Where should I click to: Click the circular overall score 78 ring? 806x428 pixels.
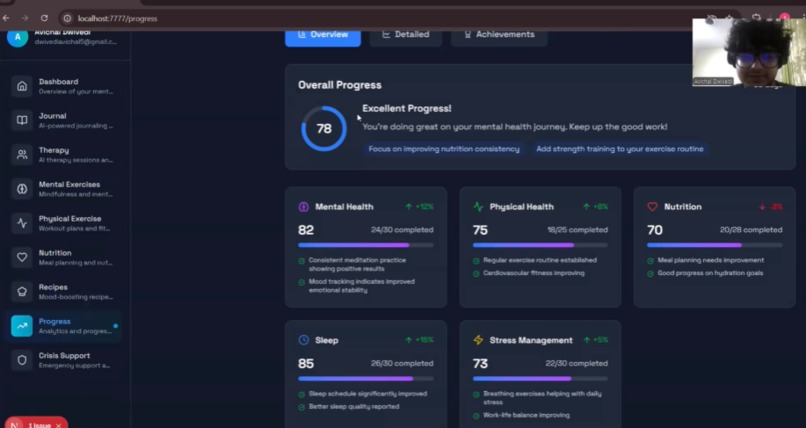[x=324, y=128]
